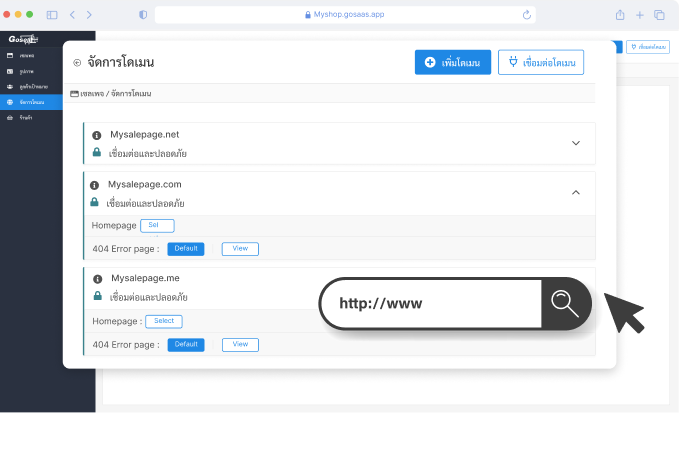The width and height of the screenshot is (688, 462).
Task: Click the padlock icon under Mysalepage.me
Action: (98, 296)
